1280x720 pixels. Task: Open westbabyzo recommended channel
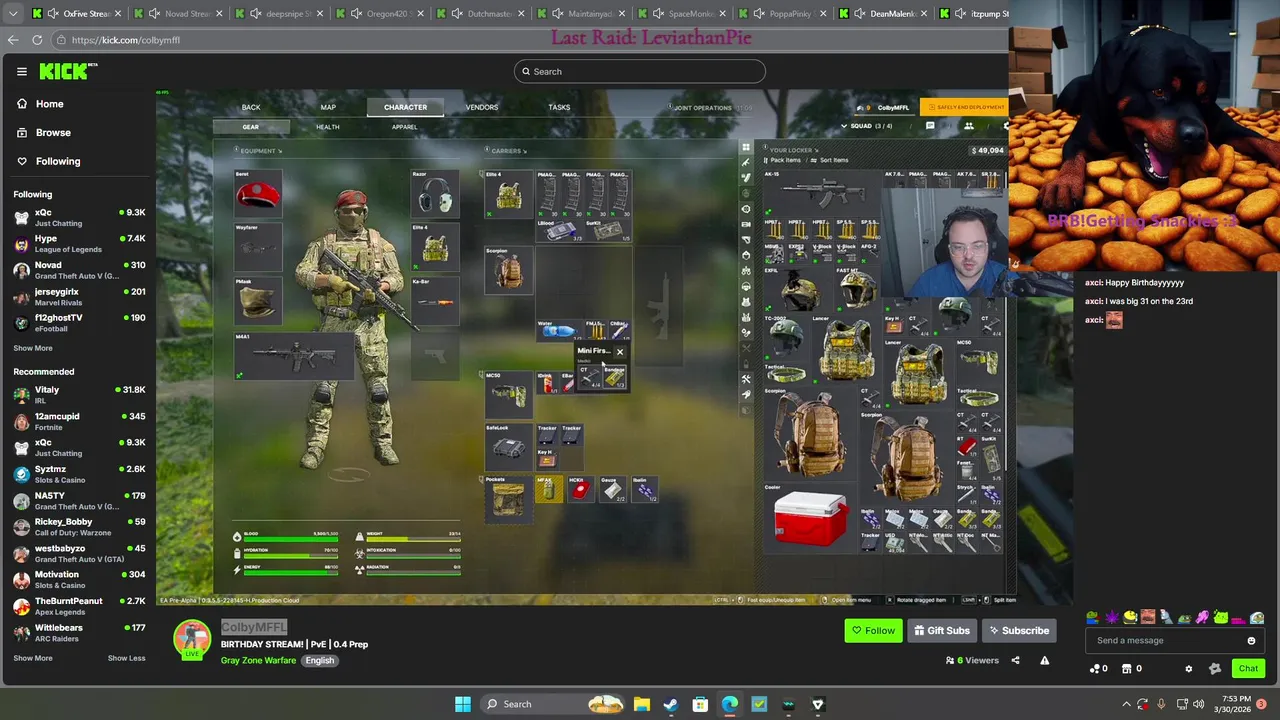coord(79,553)
